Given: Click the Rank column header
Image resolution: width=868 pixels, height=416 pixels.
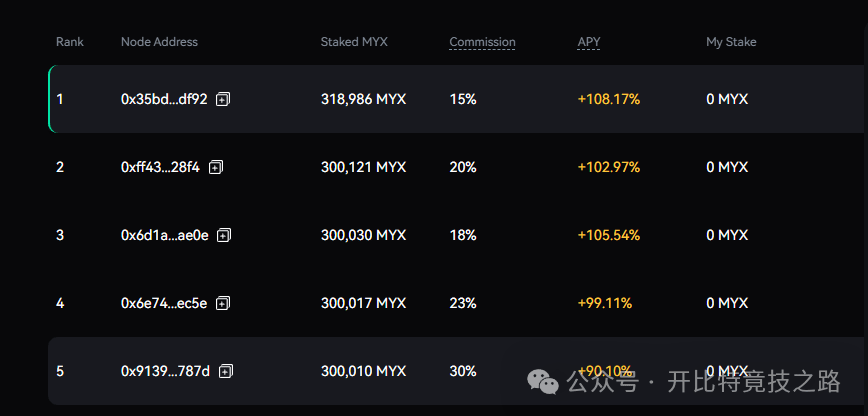Looking at the screenshot, I should pyautogui.click(x=70, y=42).
